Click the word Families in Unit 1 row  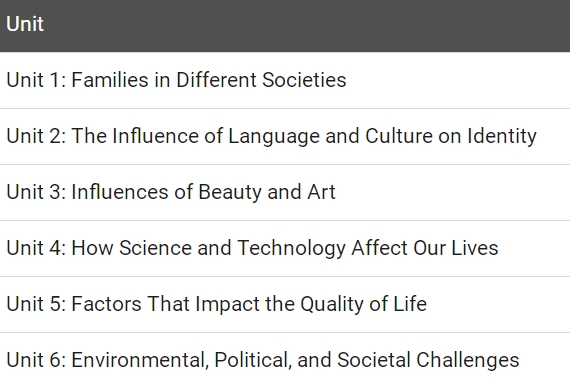110,80
